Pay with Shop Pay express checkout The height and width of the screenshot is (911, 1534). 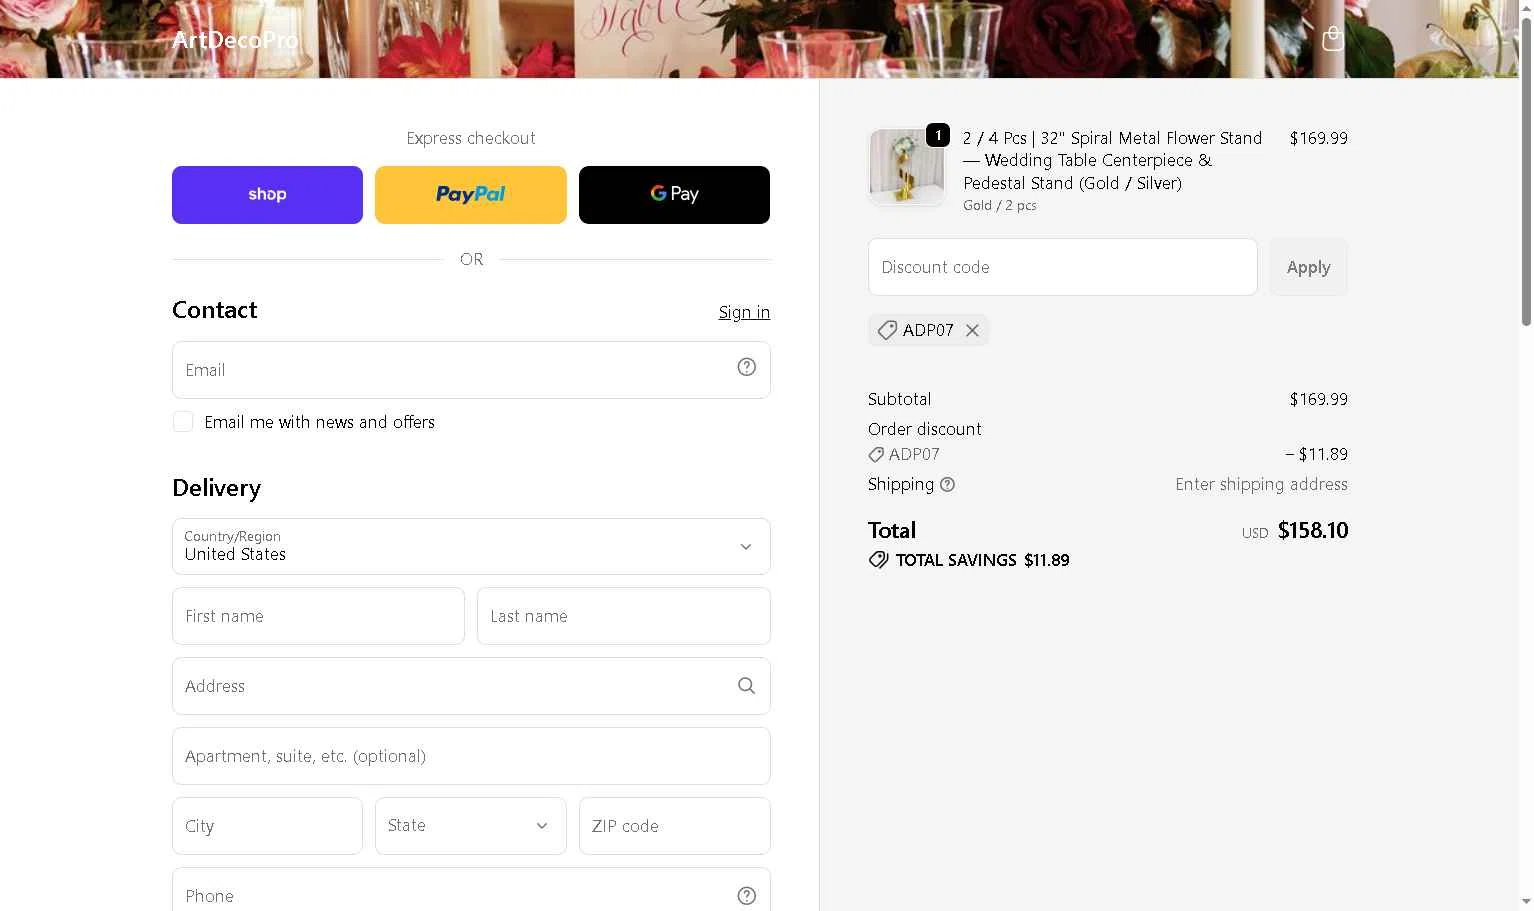267,195
